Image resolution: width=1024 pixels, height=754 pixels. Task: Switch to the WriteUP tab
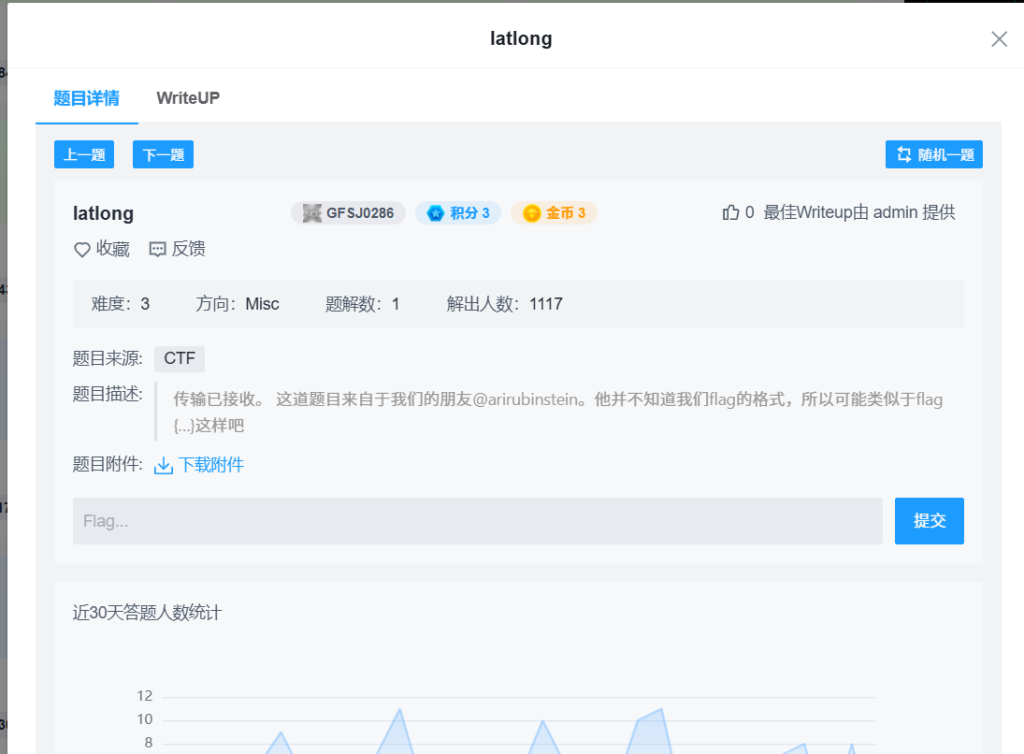[188, 98]
